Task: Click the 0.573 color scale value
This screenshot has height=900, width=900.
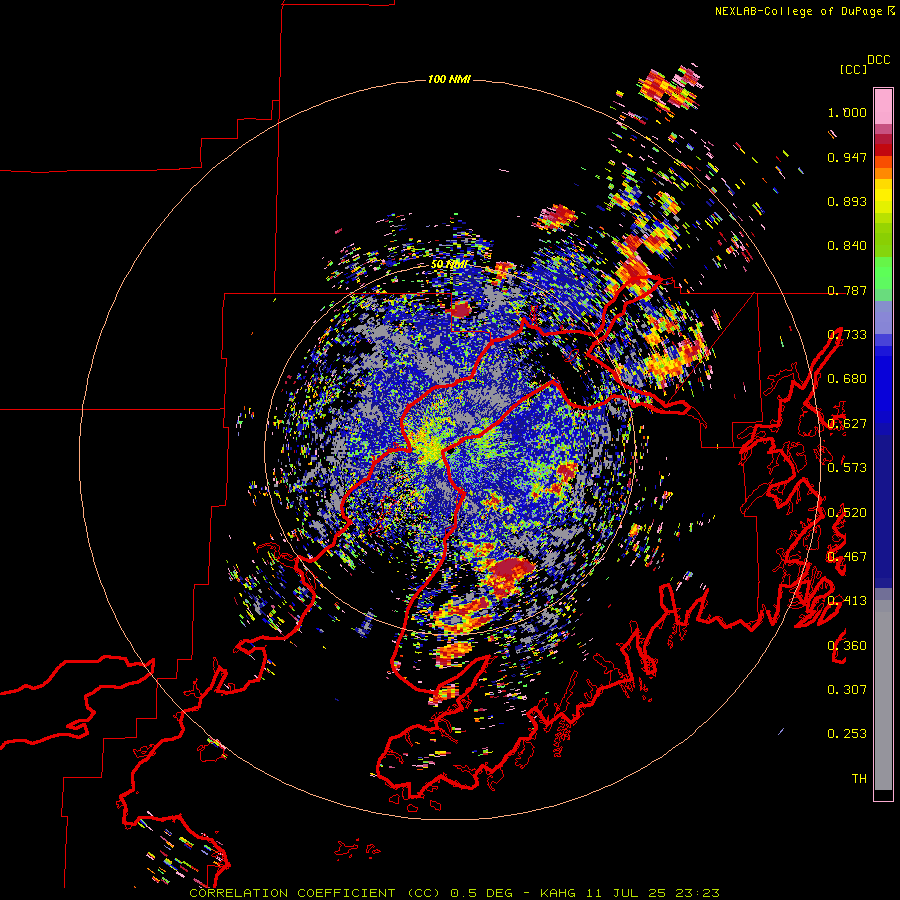Action: [x=847, y=467]
